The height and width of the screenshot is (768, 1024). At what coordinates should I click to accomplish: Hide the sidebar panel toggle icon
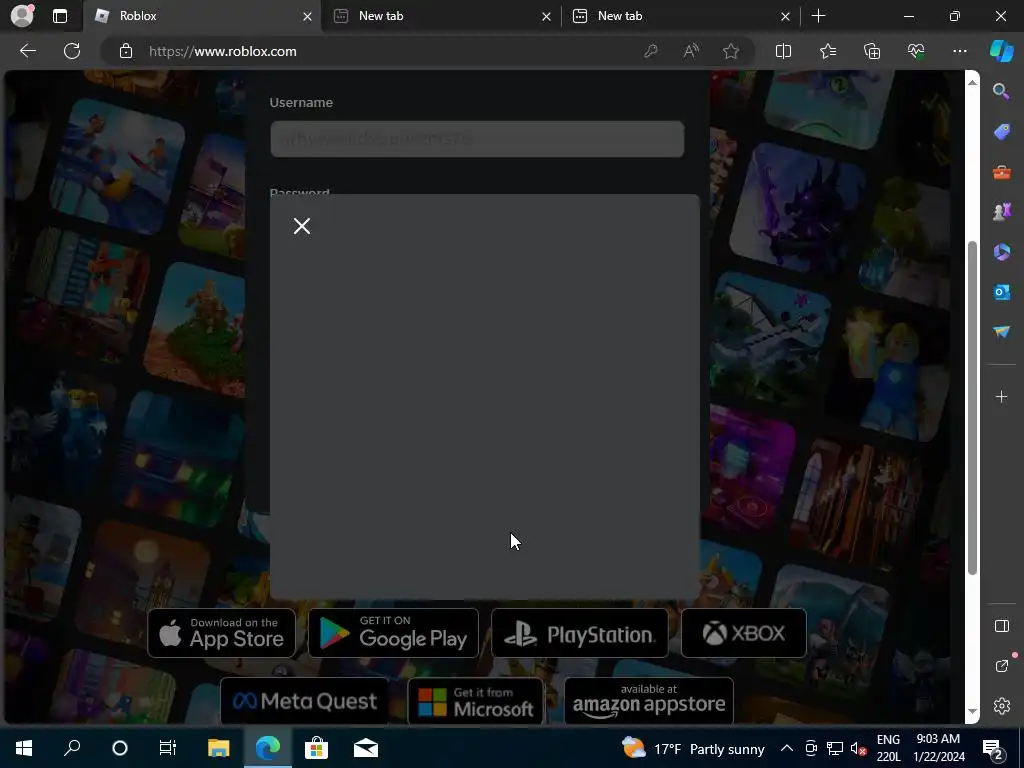click(x=1001, y=626)
